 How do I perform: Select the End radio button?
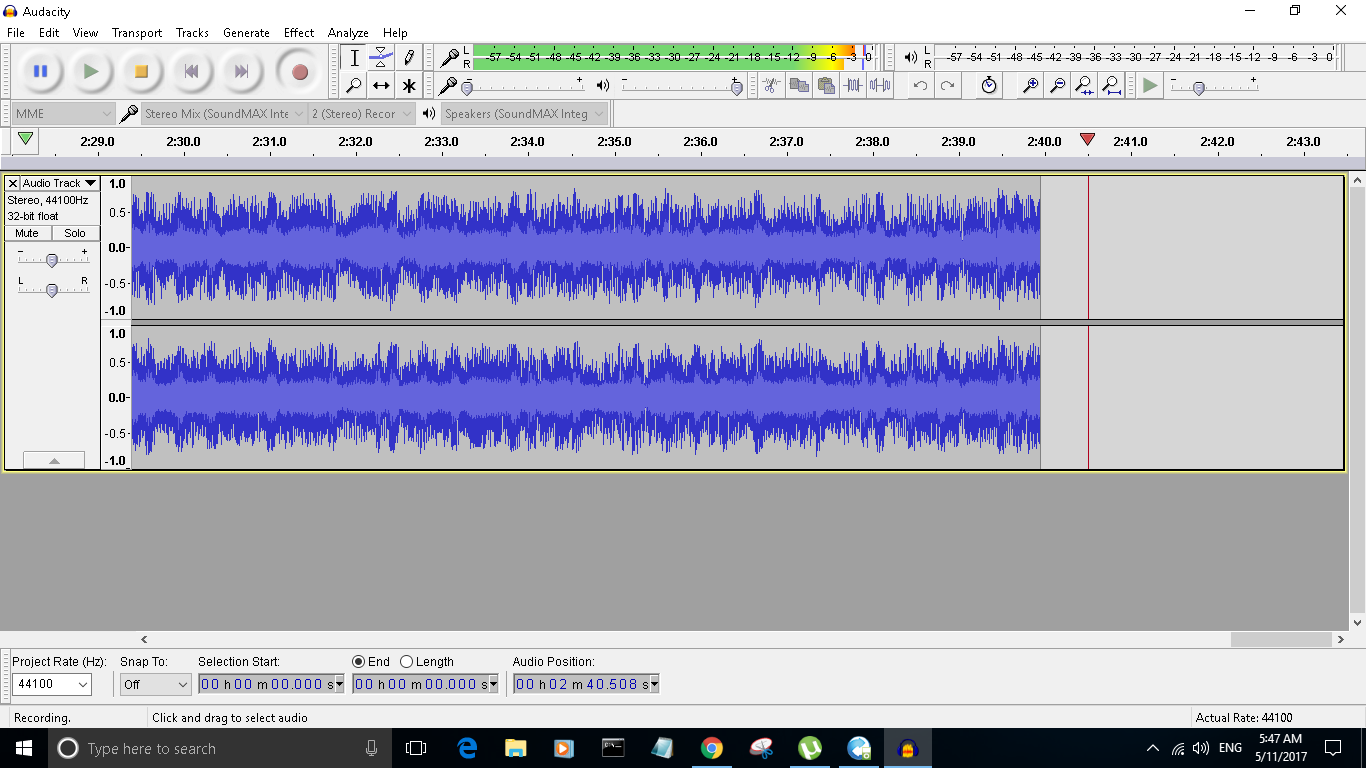[x=358, y=662]
